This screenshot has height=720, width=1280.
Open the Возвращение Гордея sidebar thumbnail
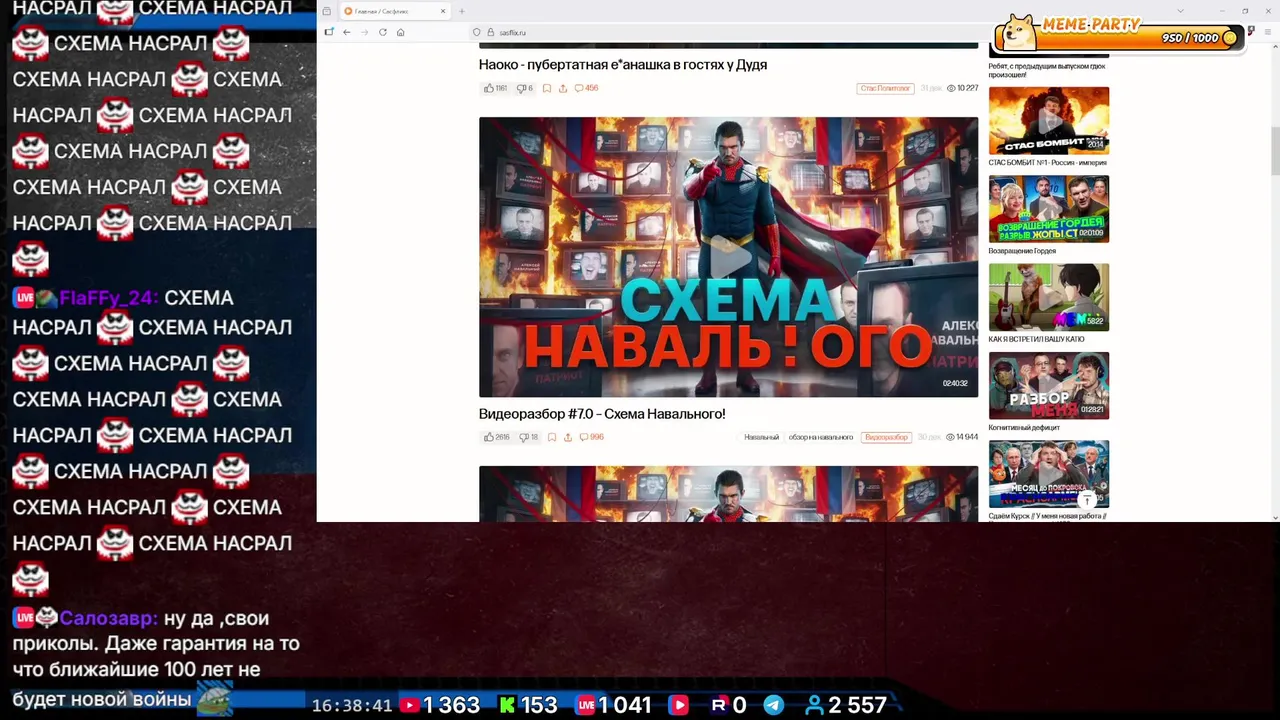coord(1049,209)
